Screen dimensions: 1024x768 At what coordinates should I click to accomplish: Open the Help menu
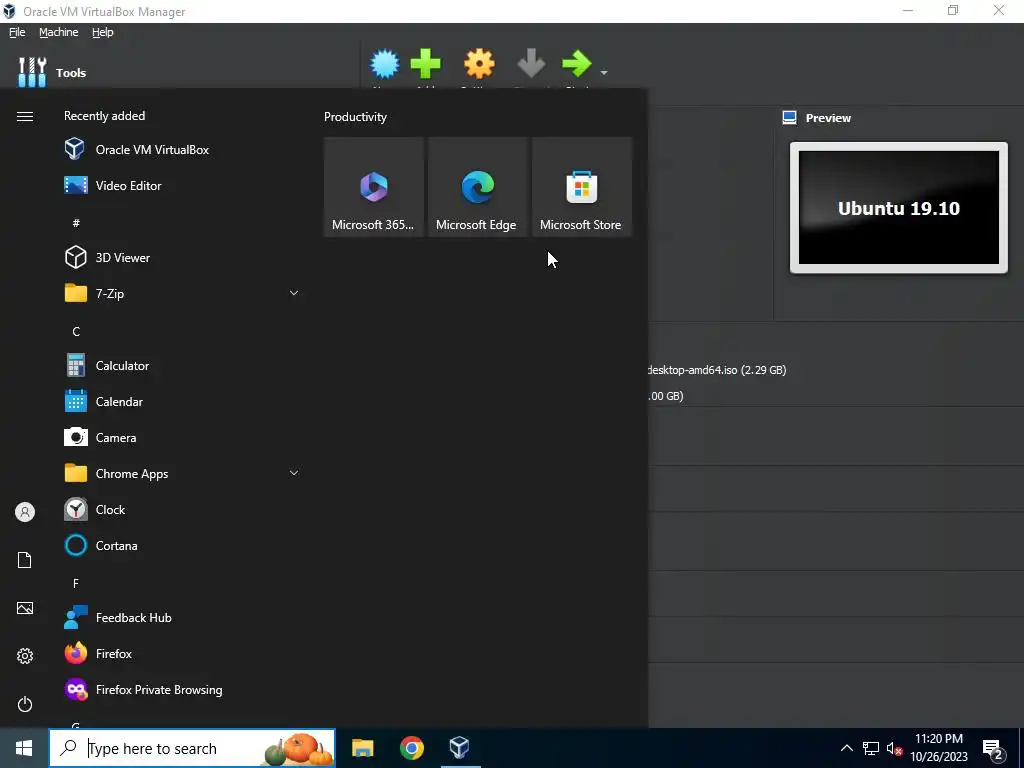103,32
